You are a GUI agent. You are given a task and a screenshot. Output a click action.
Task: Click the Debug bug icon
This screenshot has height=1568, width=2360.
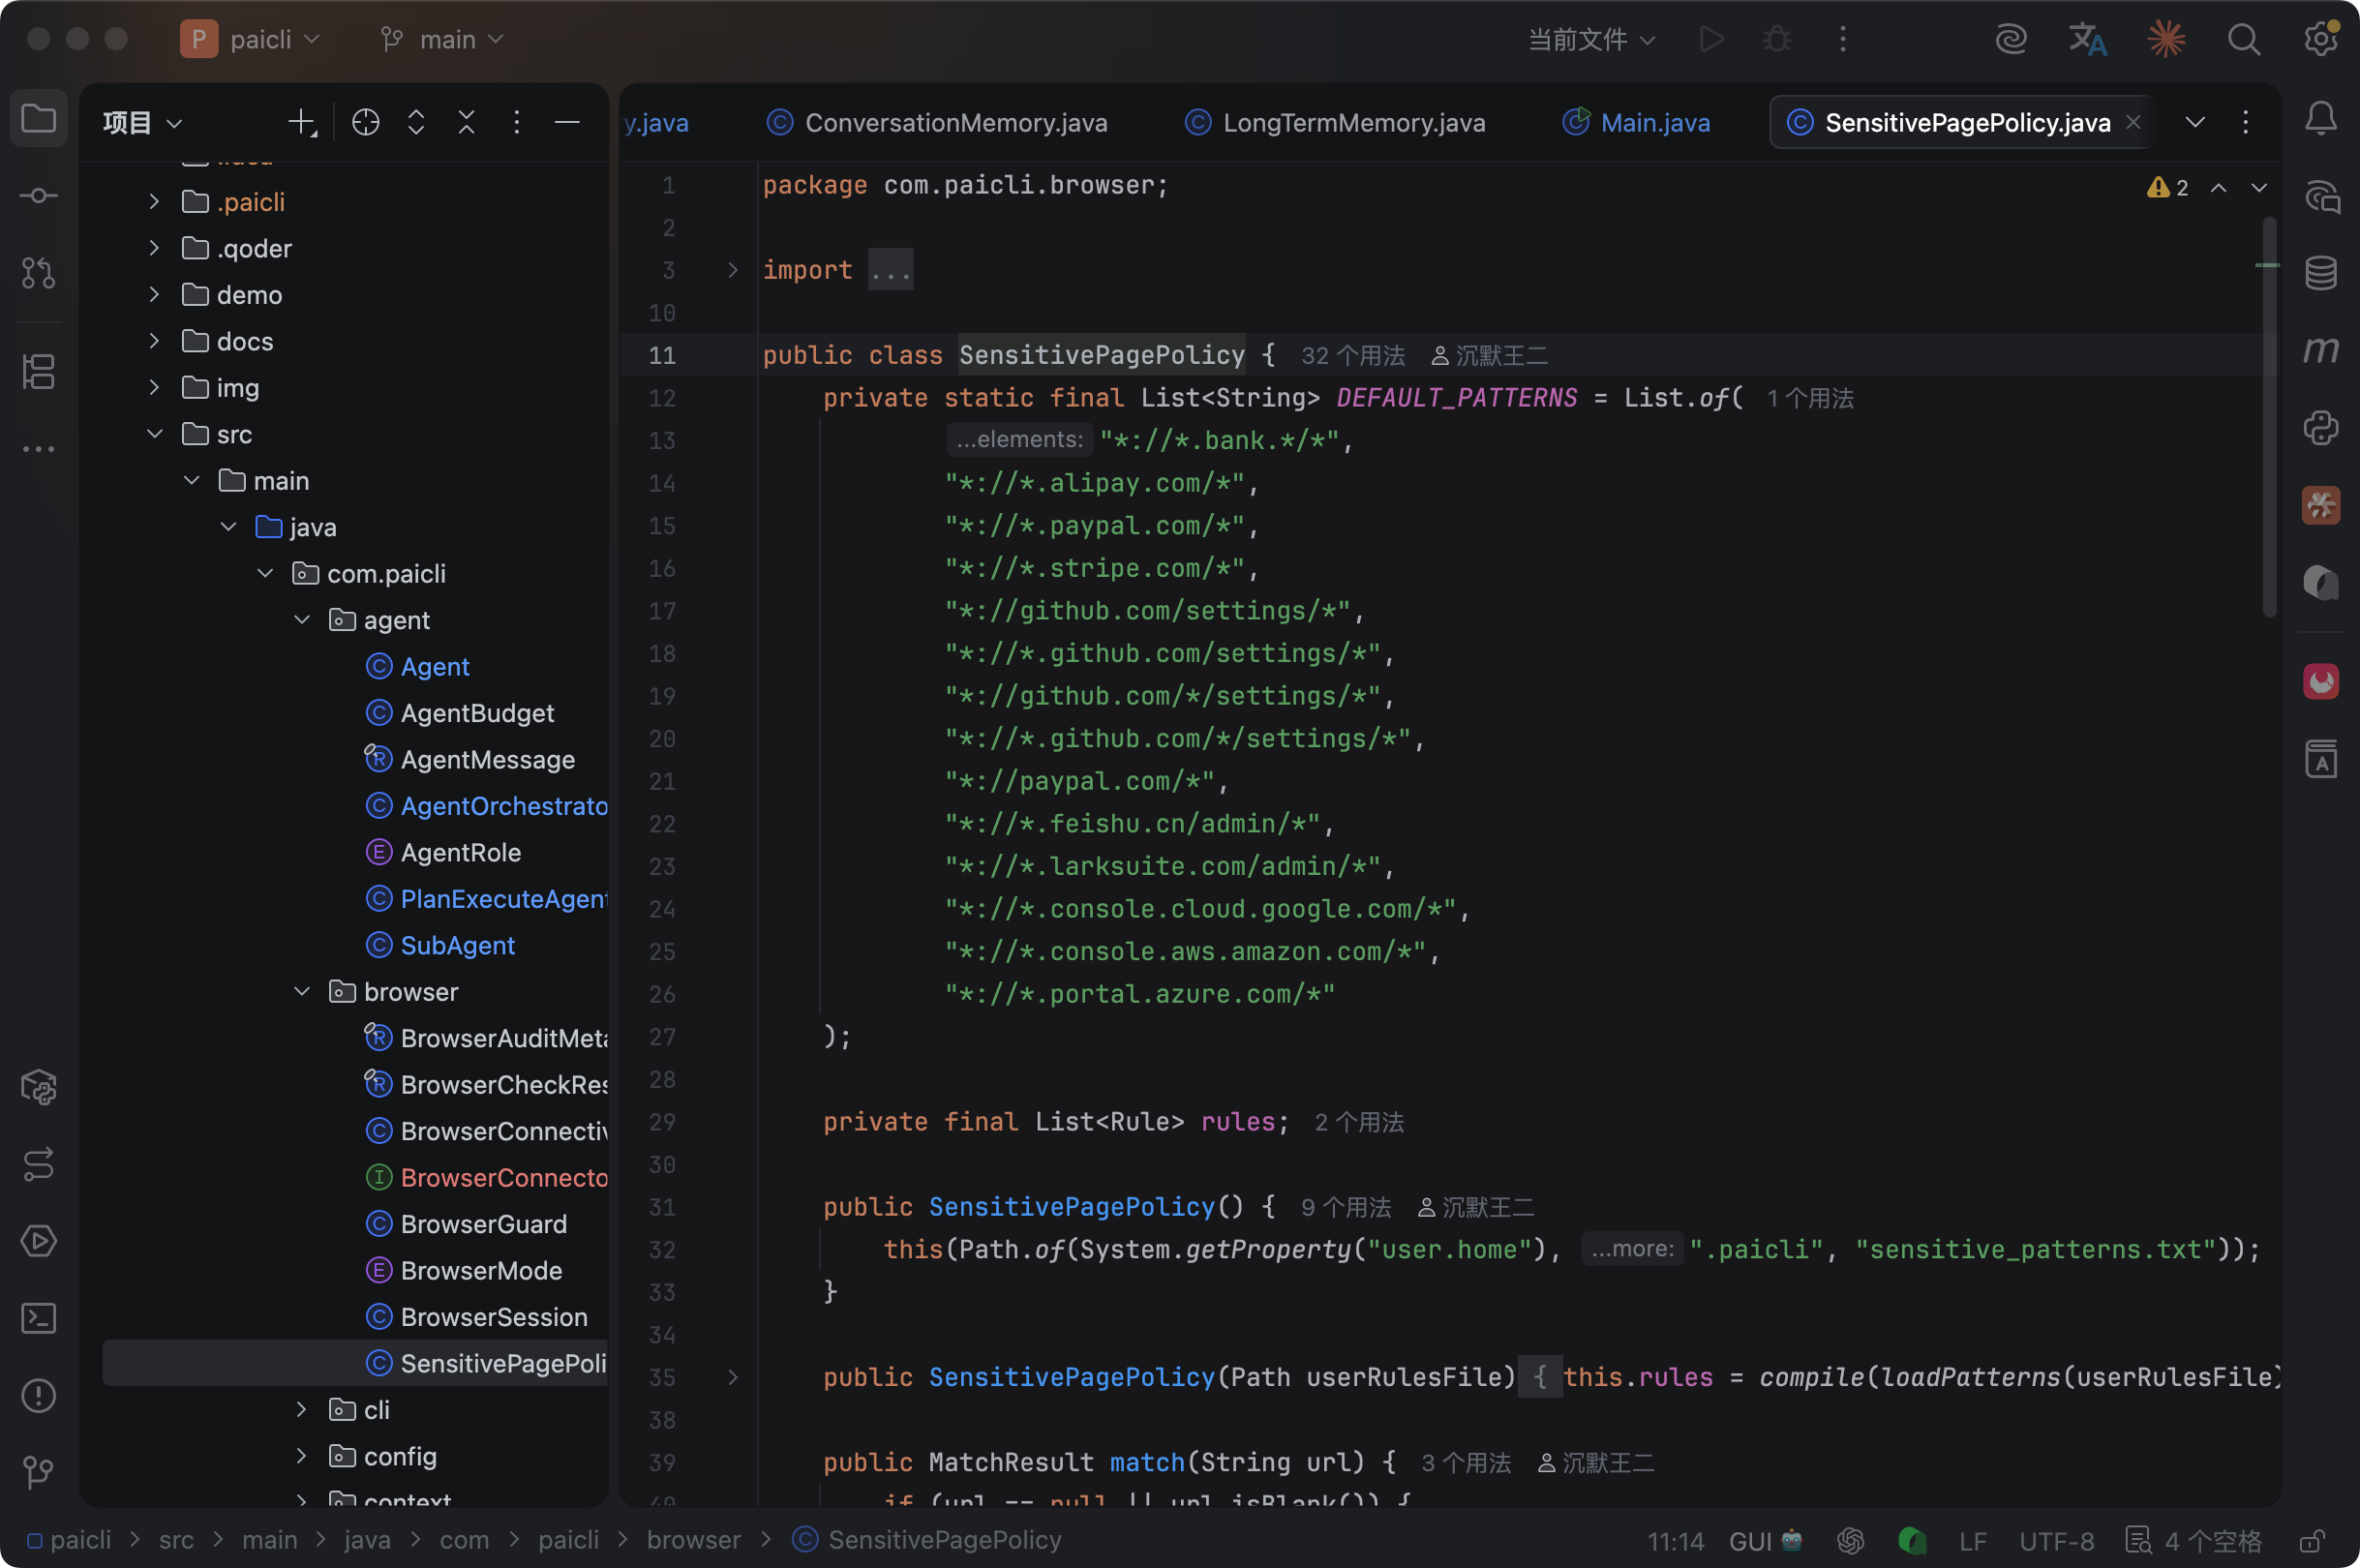(1777, 39)
